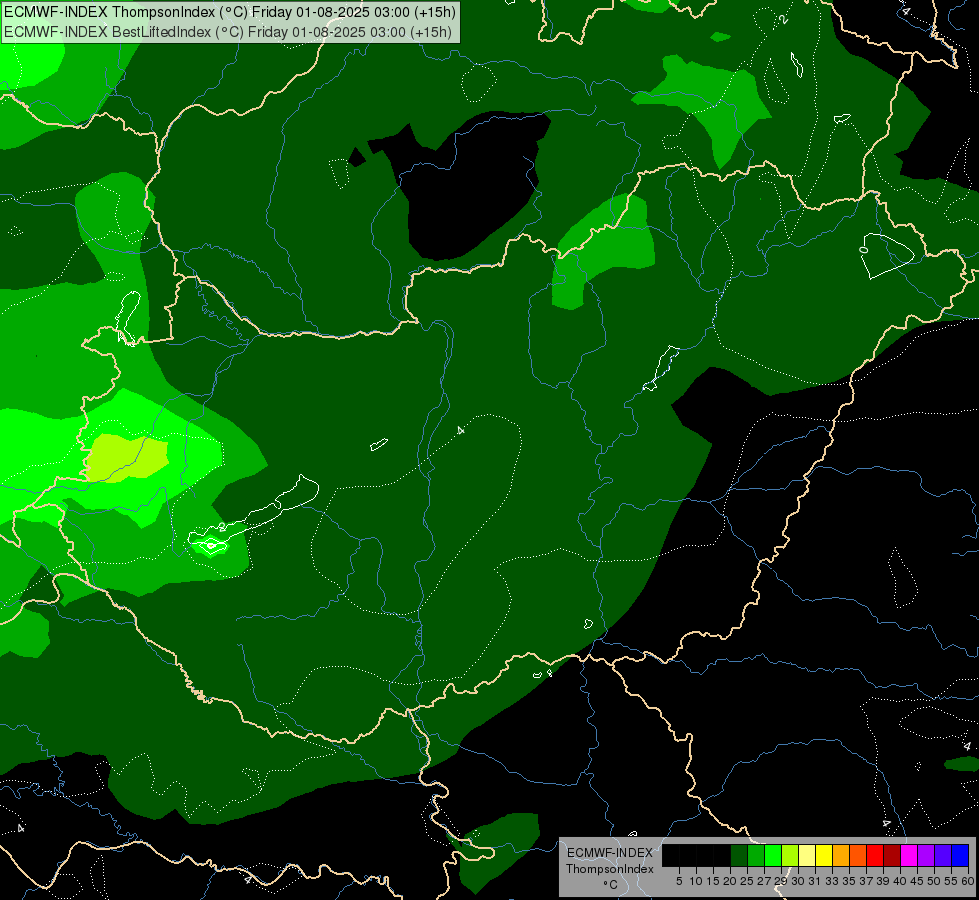Click the legend tick value '25'
This screenshot has height=900, width=979.
pyautogui.click(x=747, y=881)
